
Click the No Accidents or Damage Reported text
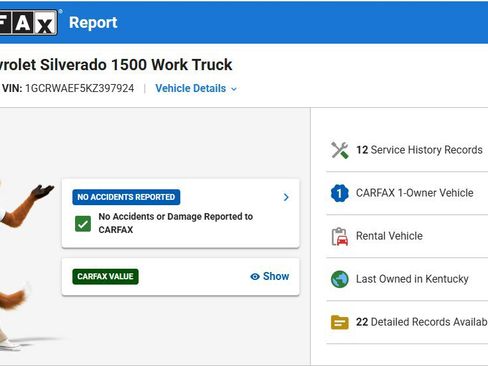point(176,223)
